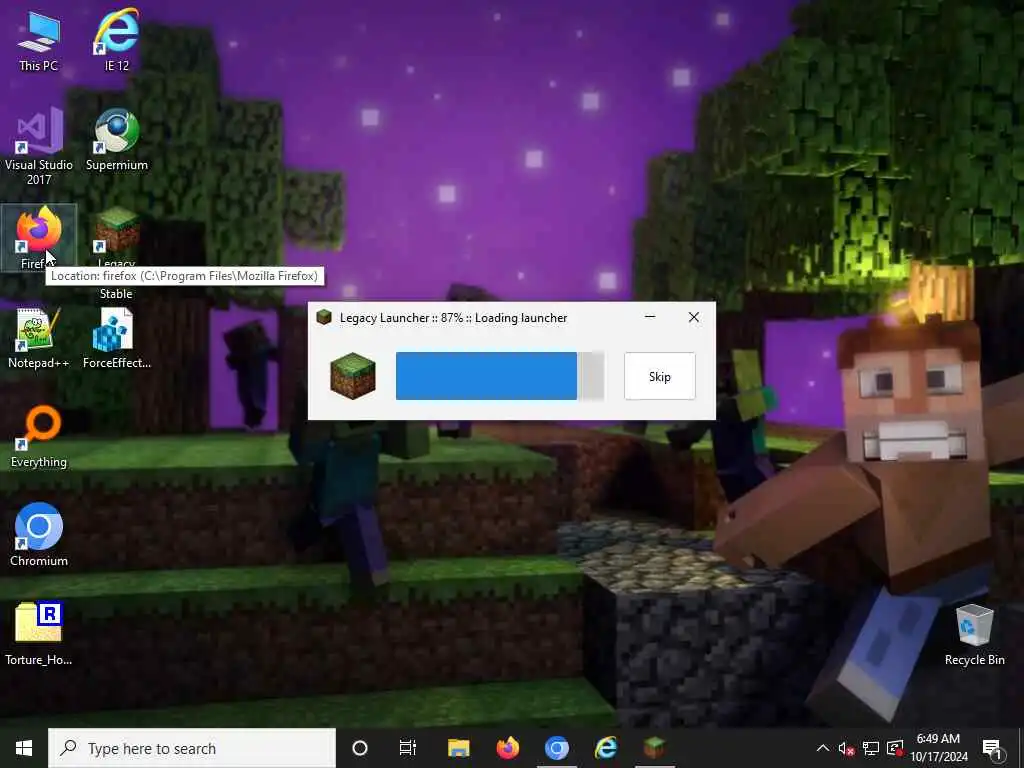The image size is (1024, 768).
Task: Switch to Chromium on the taskbar
Action: click(556, 748)
